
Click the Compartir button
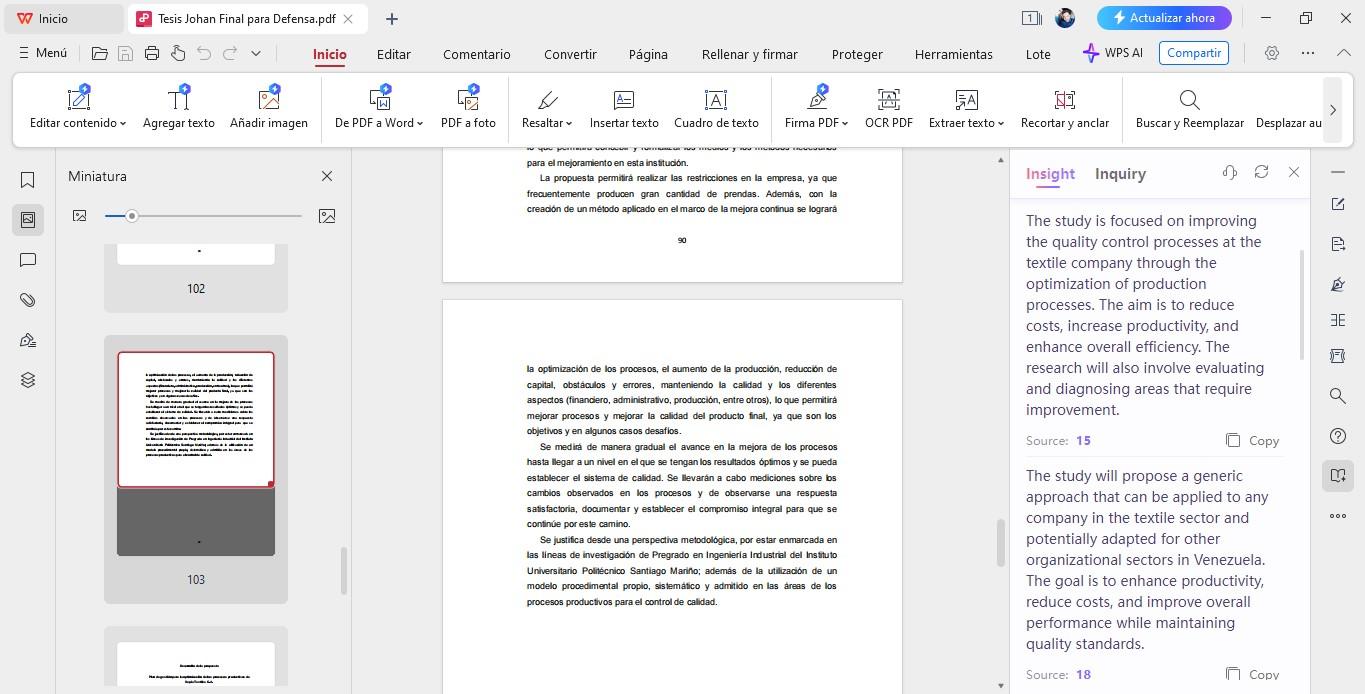(x=1193, y=53)
